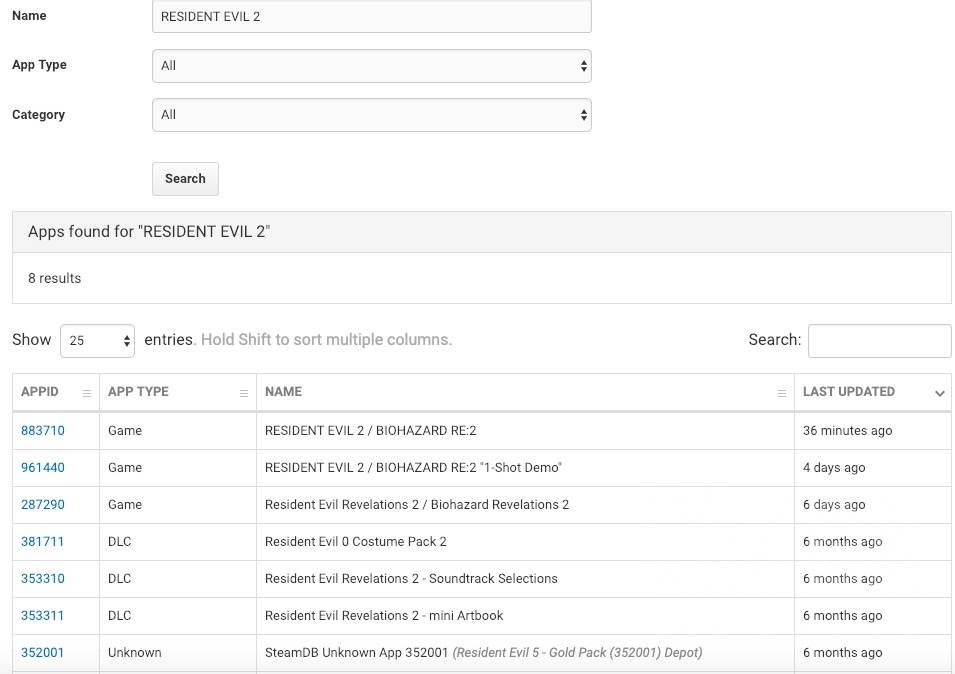Viewport: 955px width, 674px height.
Task: Focus the Name text field
Action: (x=371, y=17)
